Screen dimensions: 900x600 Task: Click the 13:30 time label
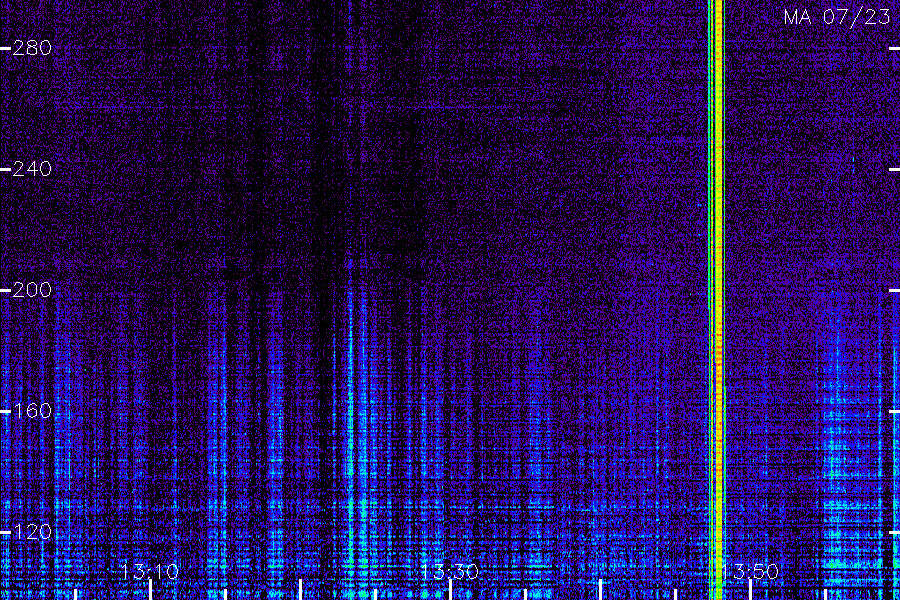coord(449,572)
